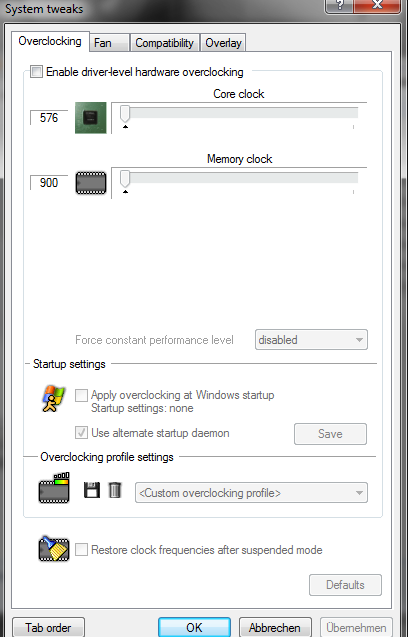Click the overclocking profile memory chip icon
Screen dimensions: 411x637
54,488
